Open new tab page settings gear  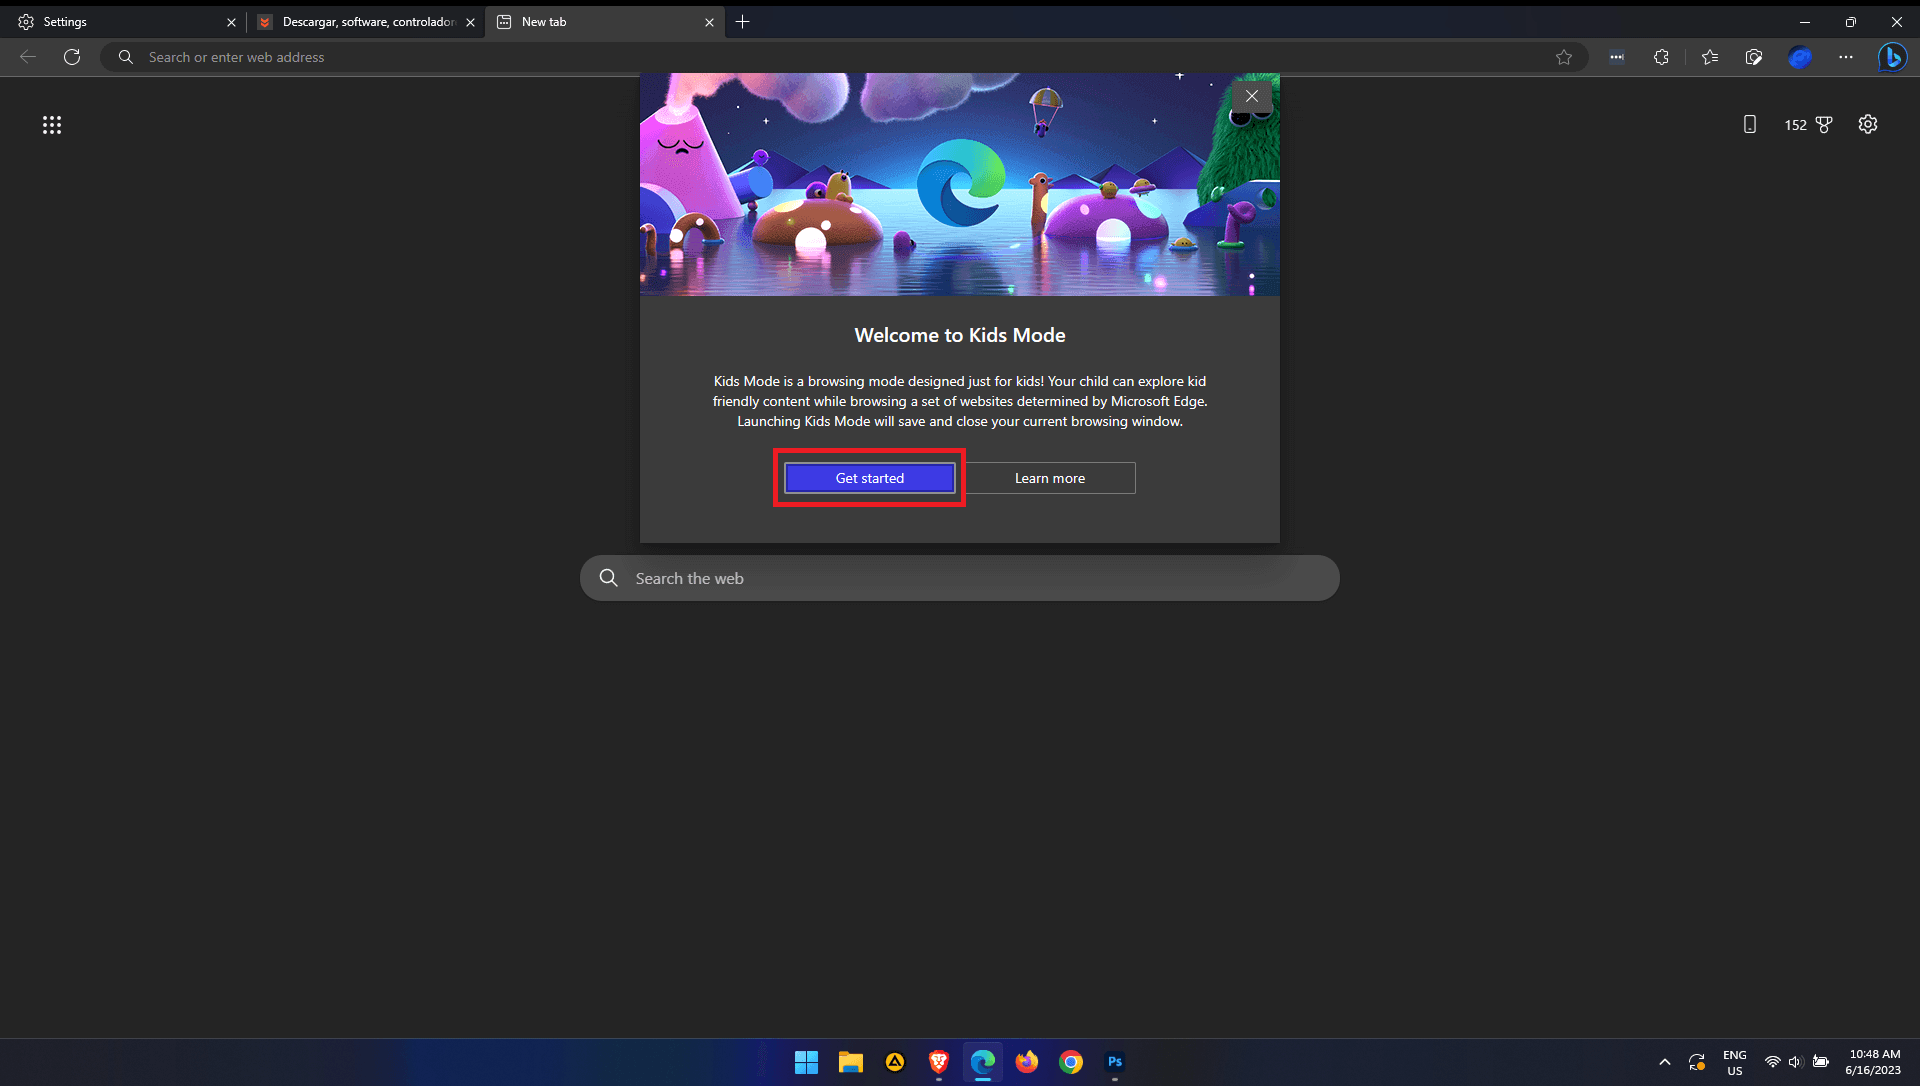point(1868,124)
